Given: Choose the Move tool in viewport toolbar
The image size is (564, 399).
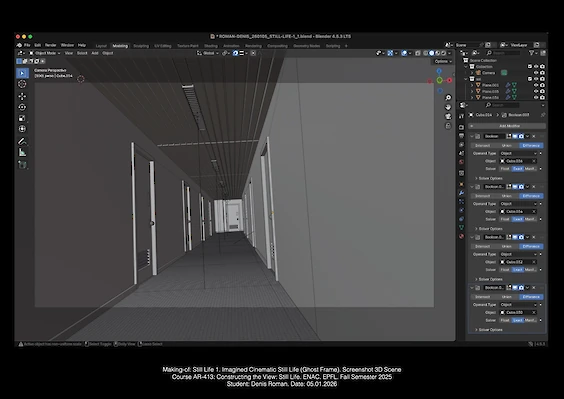Looking at the screenshot, I should click(x=22, y=96).
